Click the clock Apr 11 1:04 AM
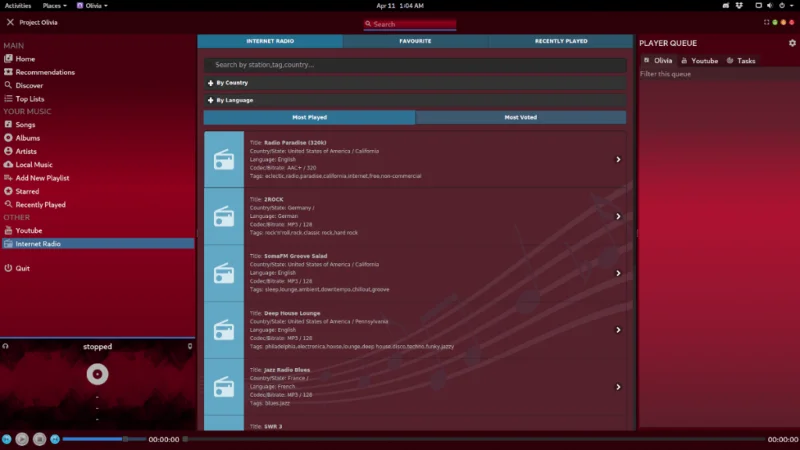The width and height of the screenshot is (800, 450). 400,6
